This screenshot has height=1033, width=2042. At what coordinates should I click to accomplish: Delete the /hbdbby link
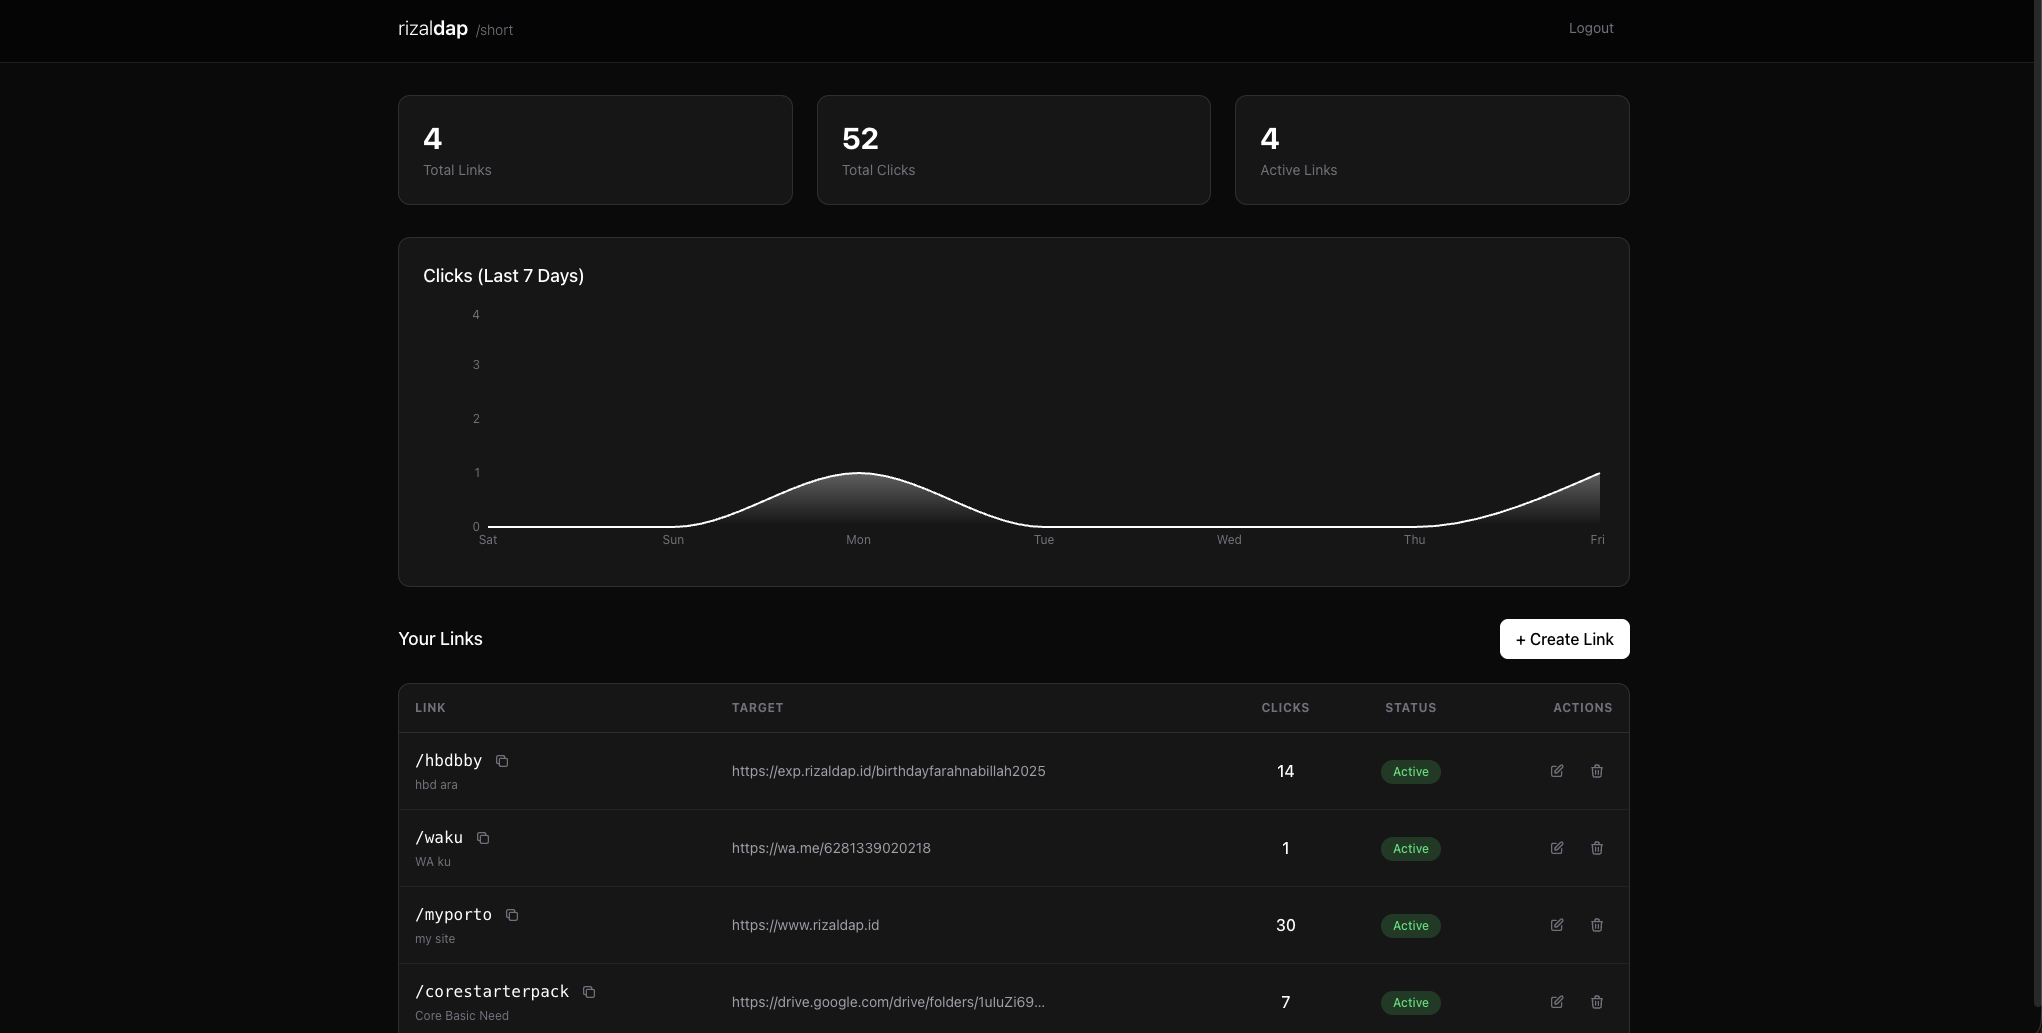coord(1597,771)
